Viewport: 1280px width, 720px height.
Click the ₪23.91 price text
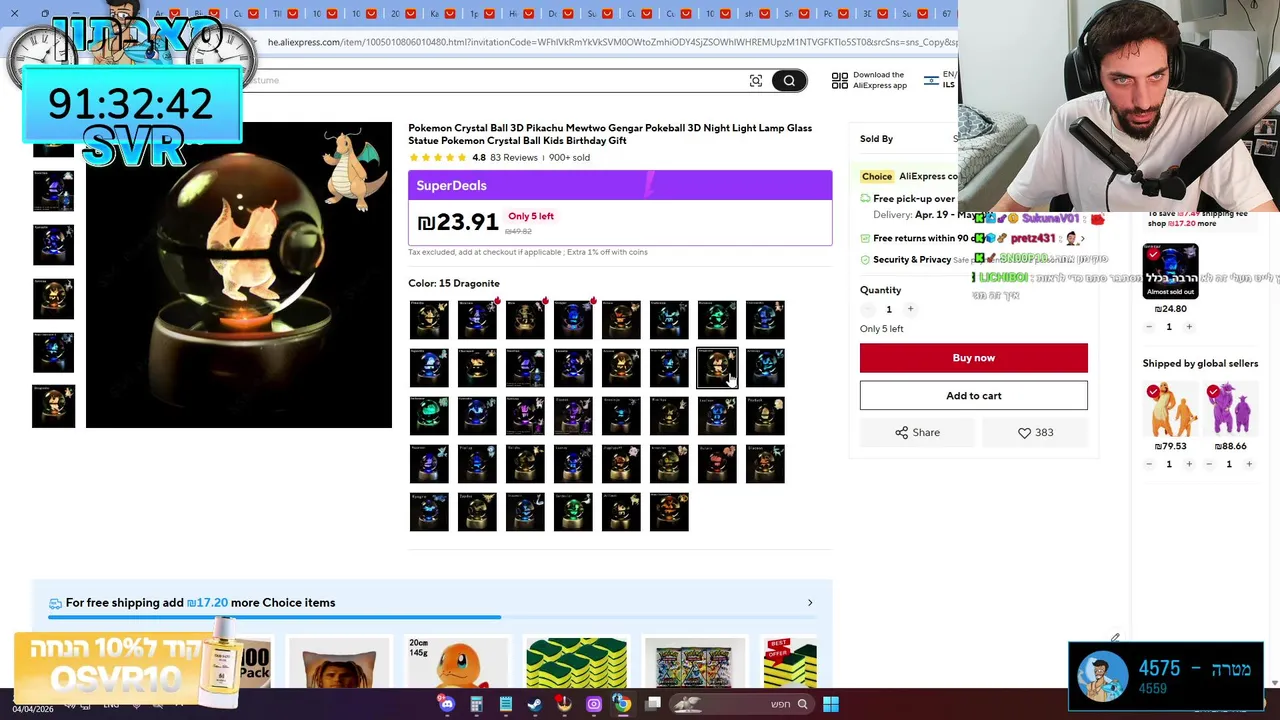pos(458,222)
